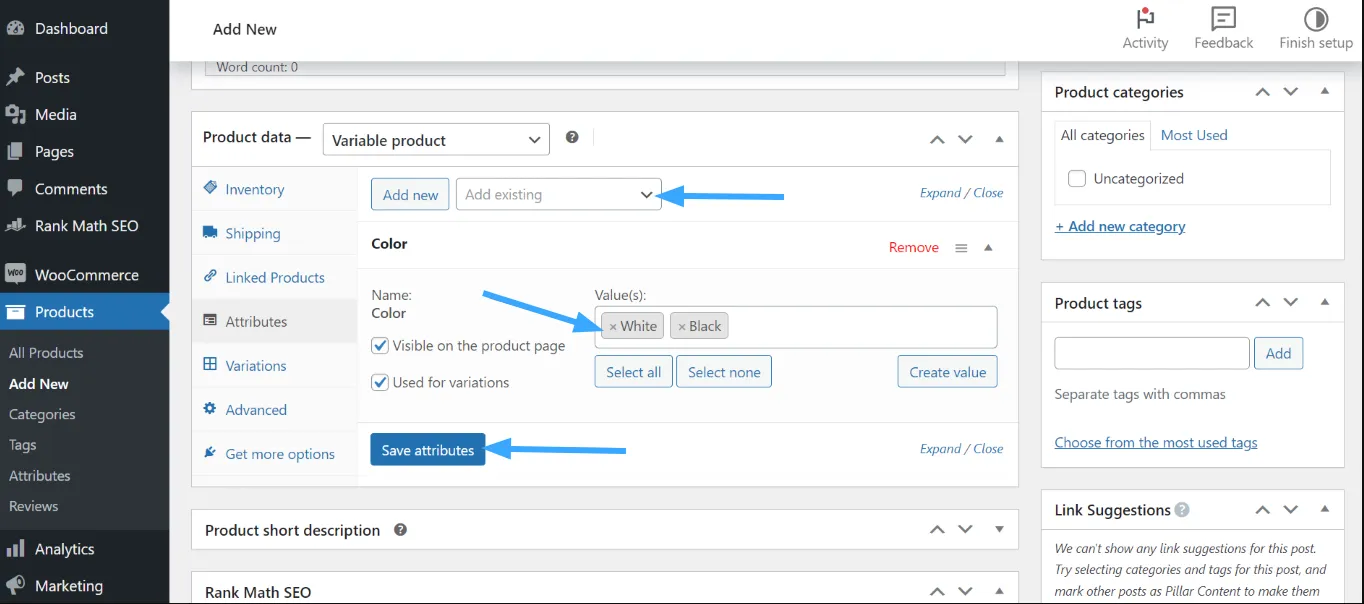Viewport: 1364px width, 604px height.
Task: Click help icon next to Product short description
Action: coord(400,530)
